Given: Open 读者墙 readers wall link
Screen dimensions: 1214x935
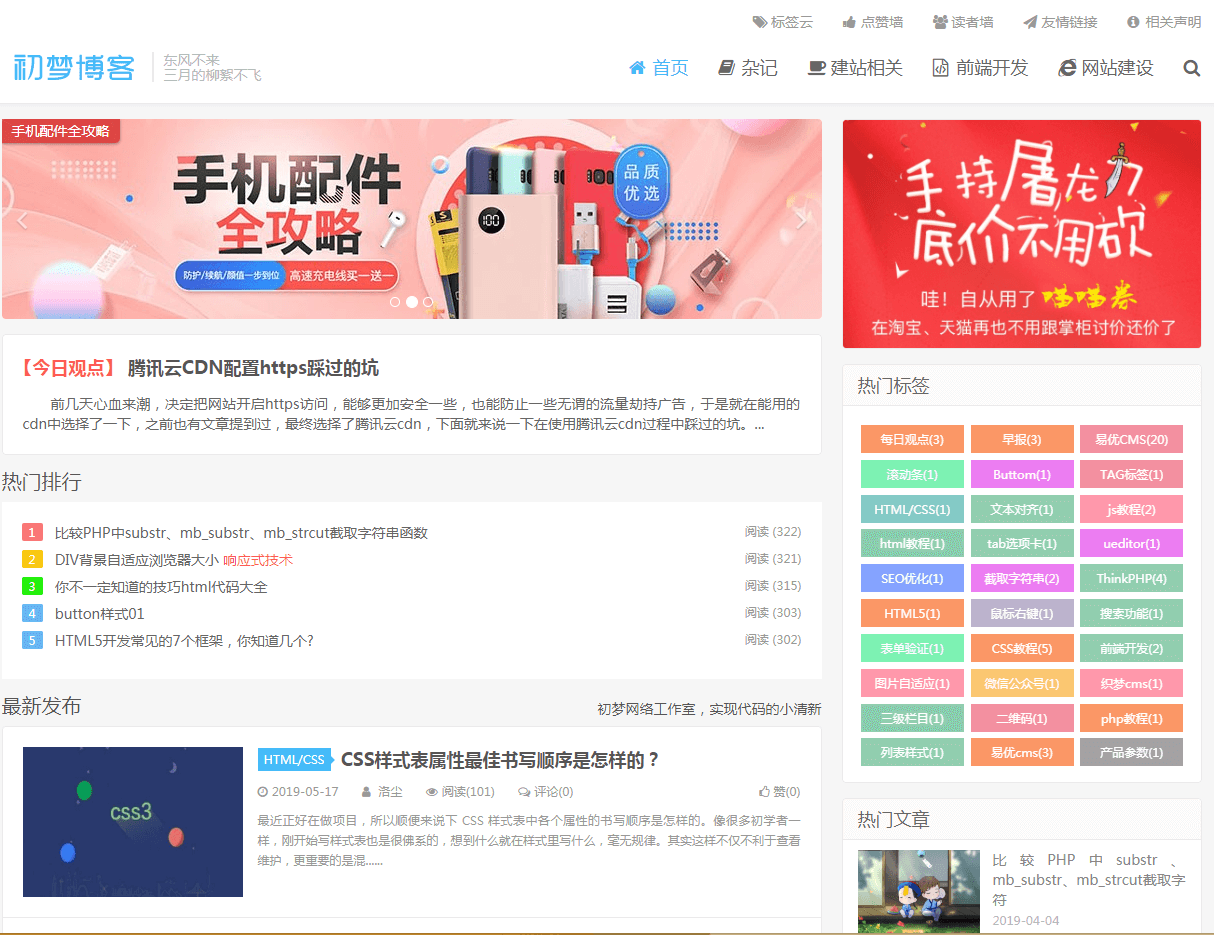Looking at the screenshot, I should pos(962,22).
